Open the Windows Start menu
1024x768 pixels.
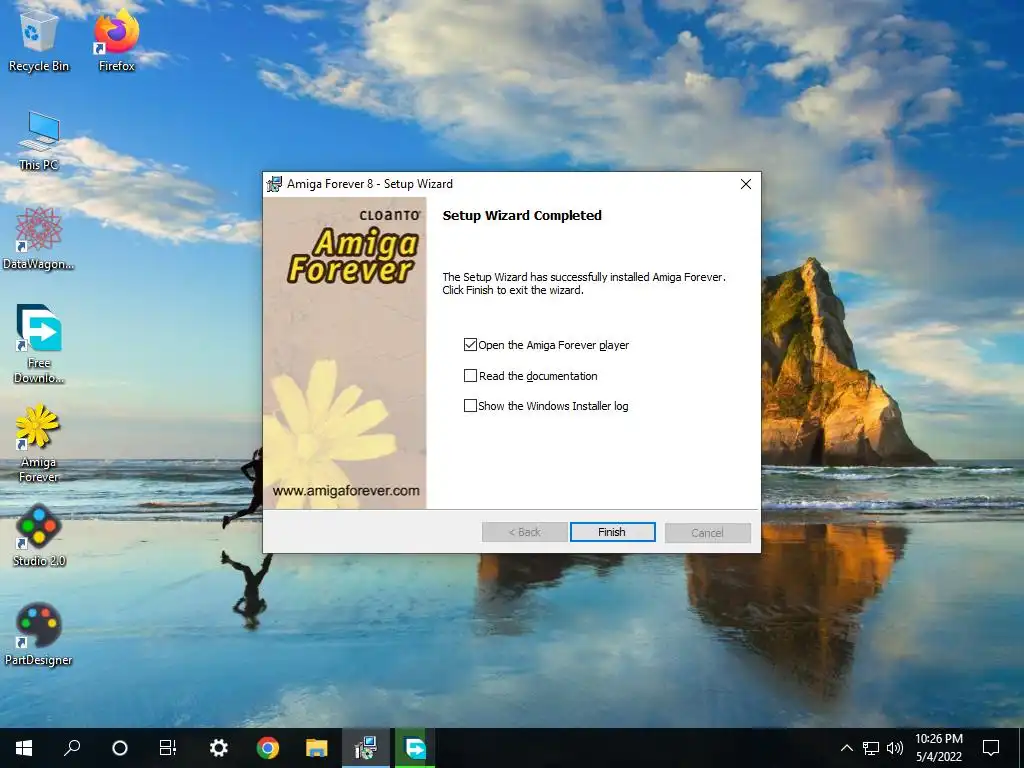24,748
